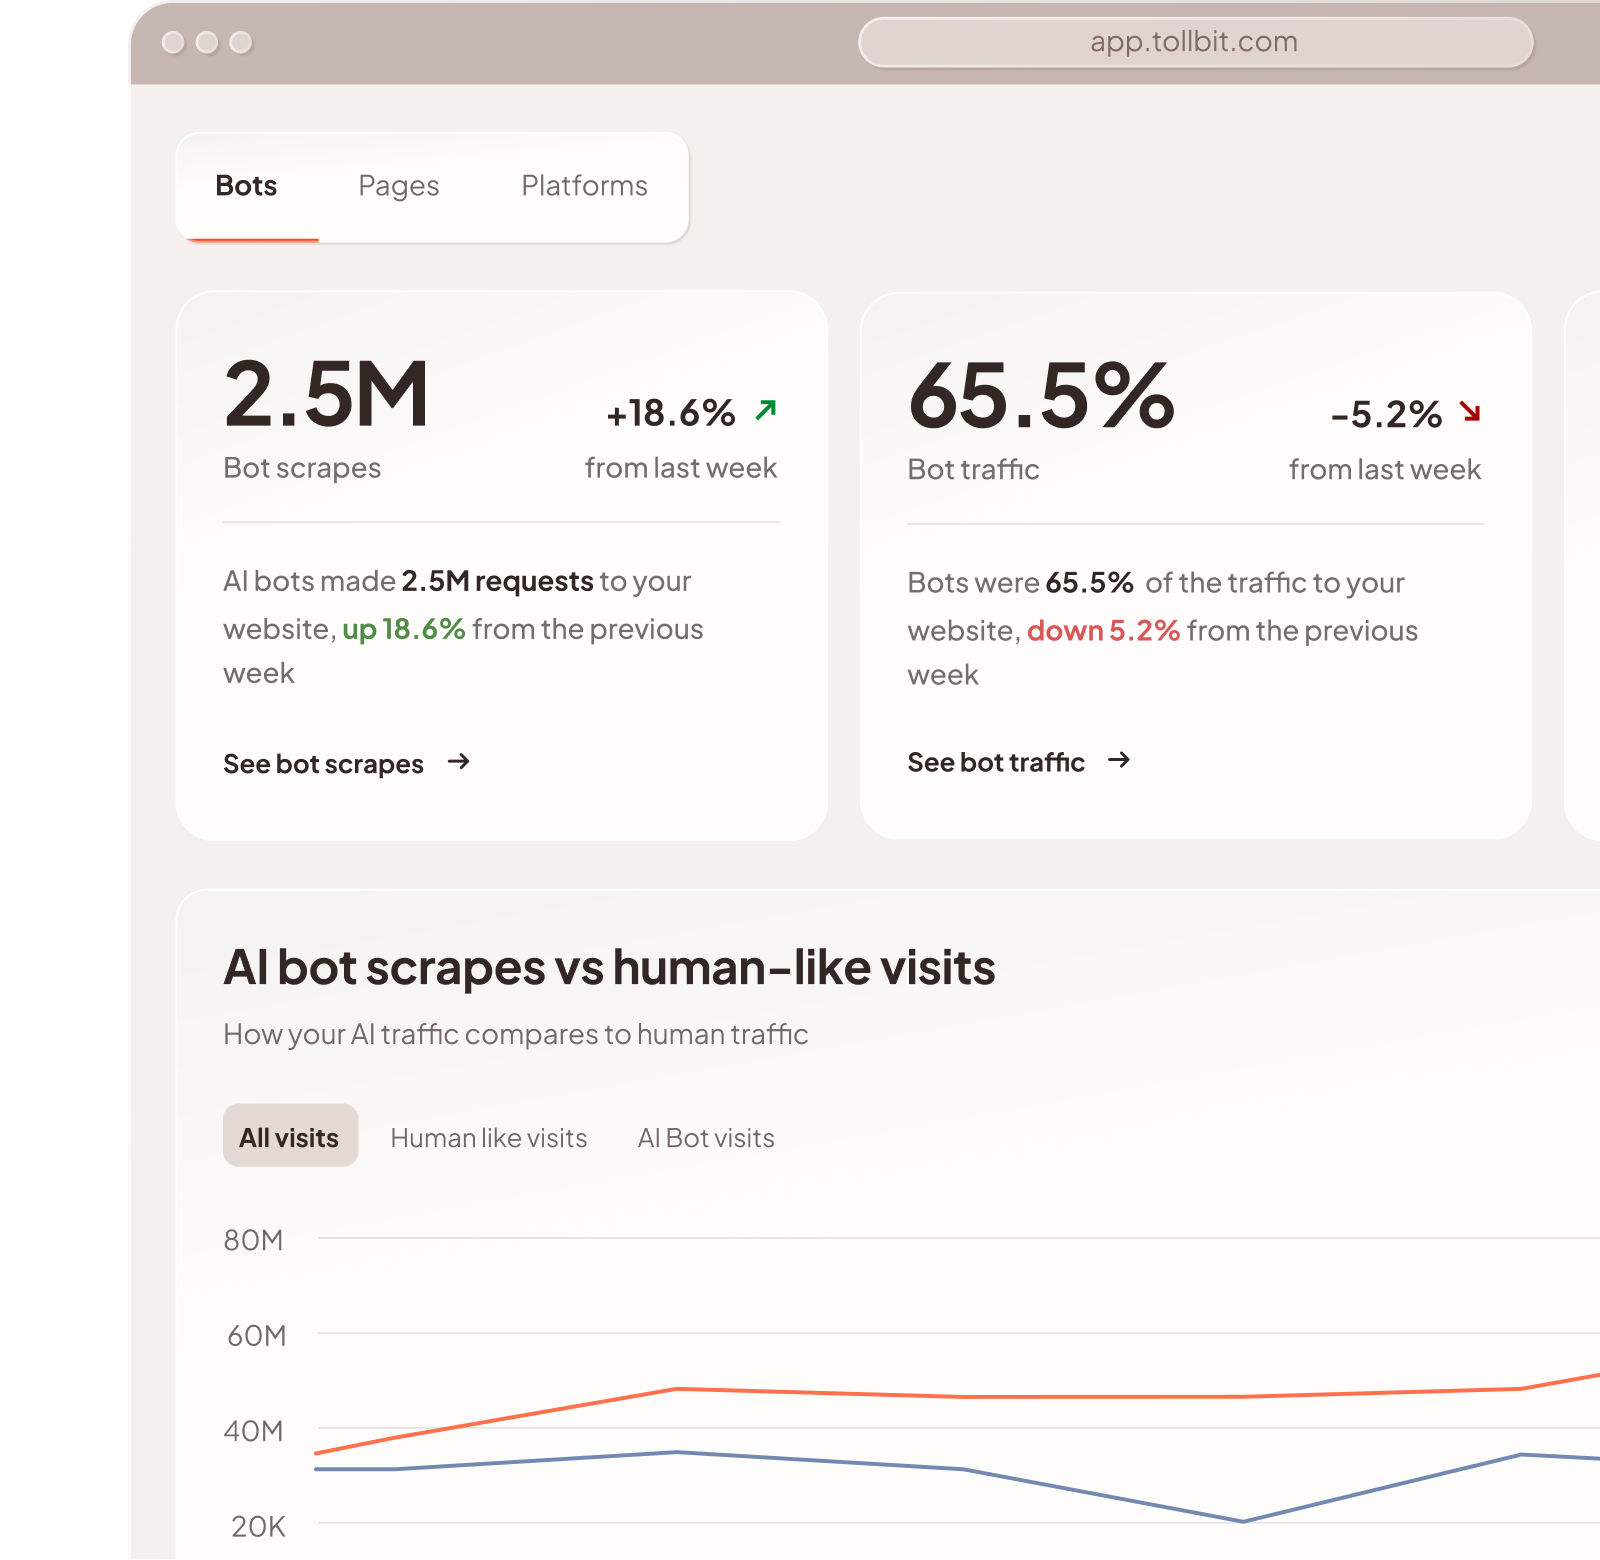
Task: Enable the Human like visits filter
Action: 489,1137
